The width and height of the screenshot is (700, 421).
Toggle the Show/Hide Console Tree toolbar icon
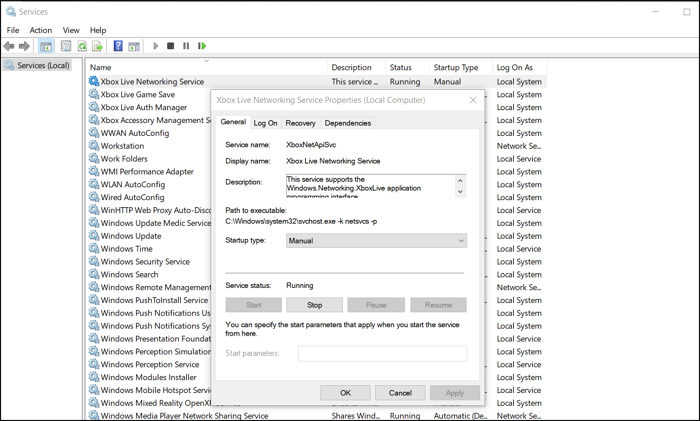pos(46,46)
